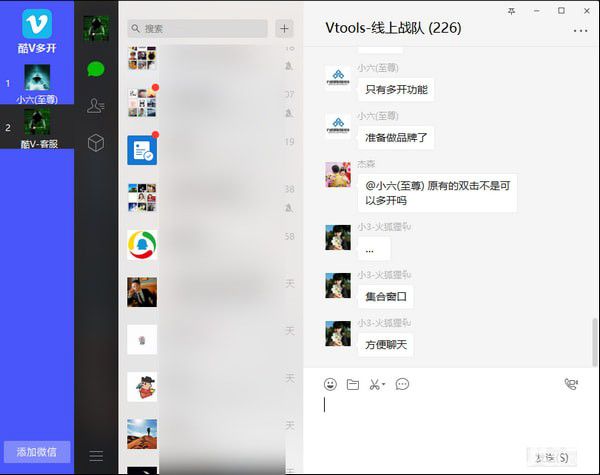600x475 pixels.
Task: Click the 原有的双击不是可以多开吗 message
Action: [x=437, y=193]
